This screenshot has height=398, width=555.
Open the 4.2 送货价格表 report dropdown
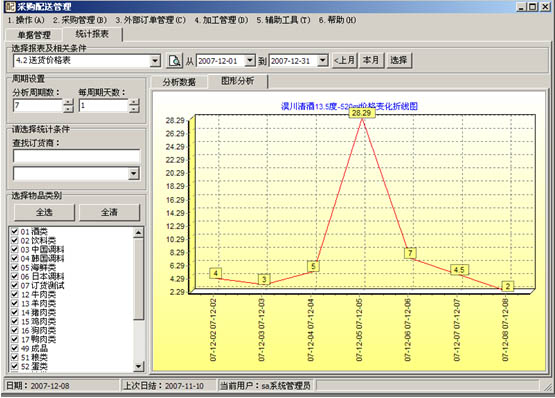155,61
